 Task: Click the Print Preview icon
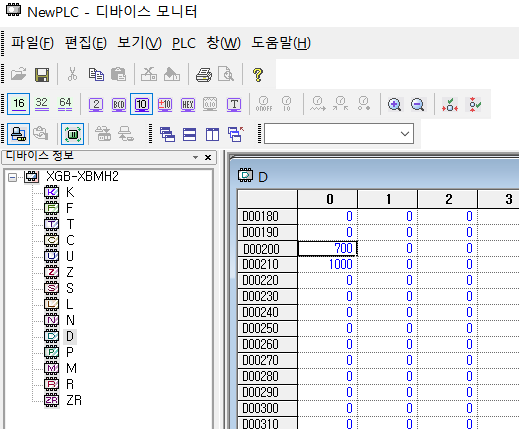(x=226, y=74)
